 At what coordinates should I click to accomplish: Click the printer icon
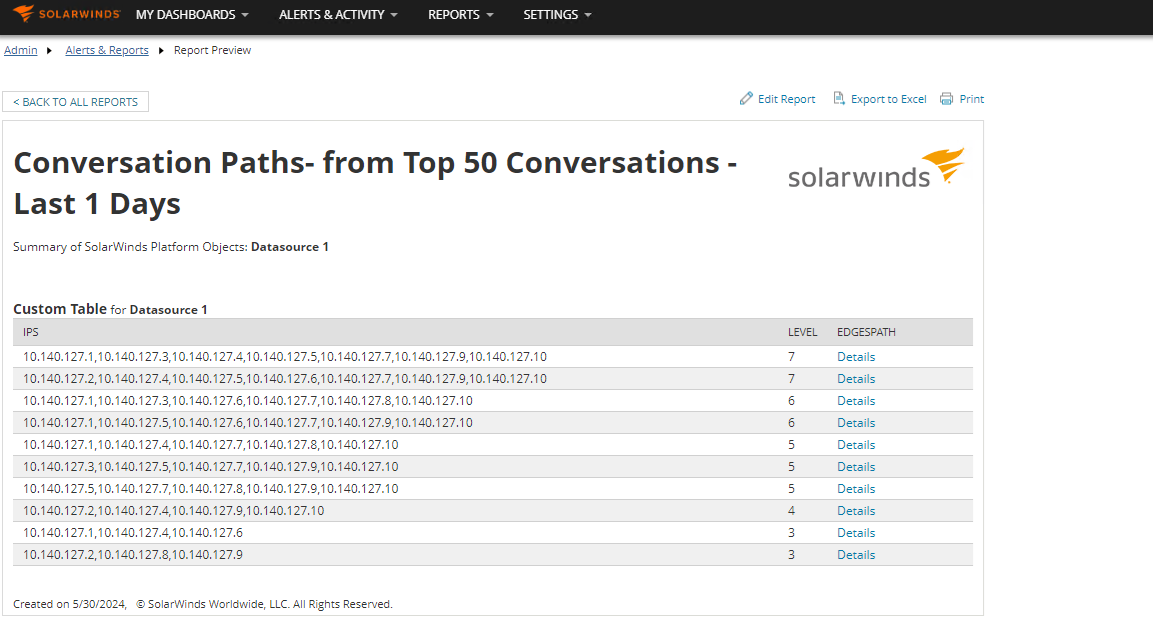pyautogui.click(x=946, y=99)
